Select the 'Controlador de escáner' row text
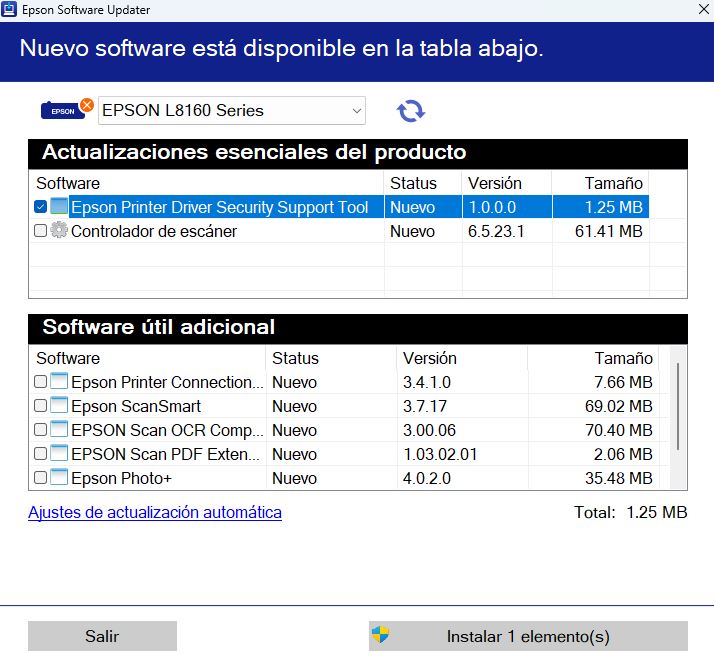 (154, 231)
